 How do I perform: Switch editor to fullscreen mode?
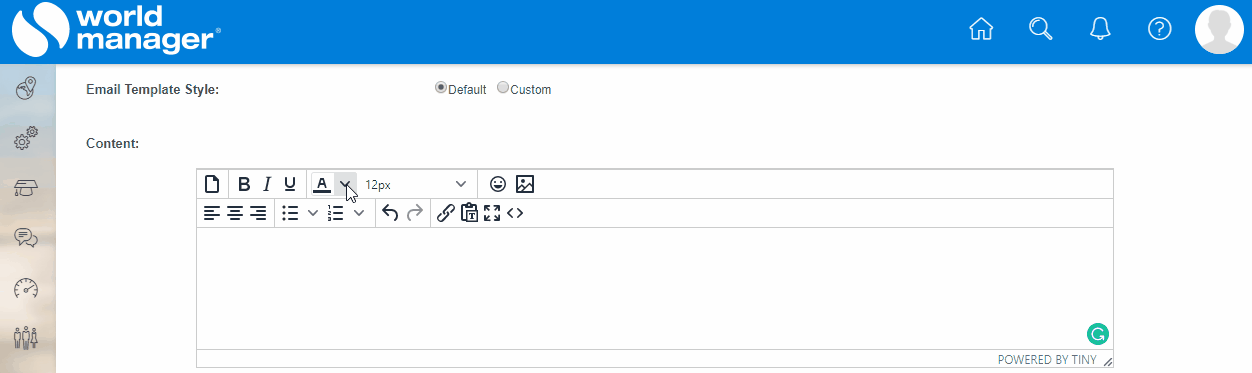point(492,213)
